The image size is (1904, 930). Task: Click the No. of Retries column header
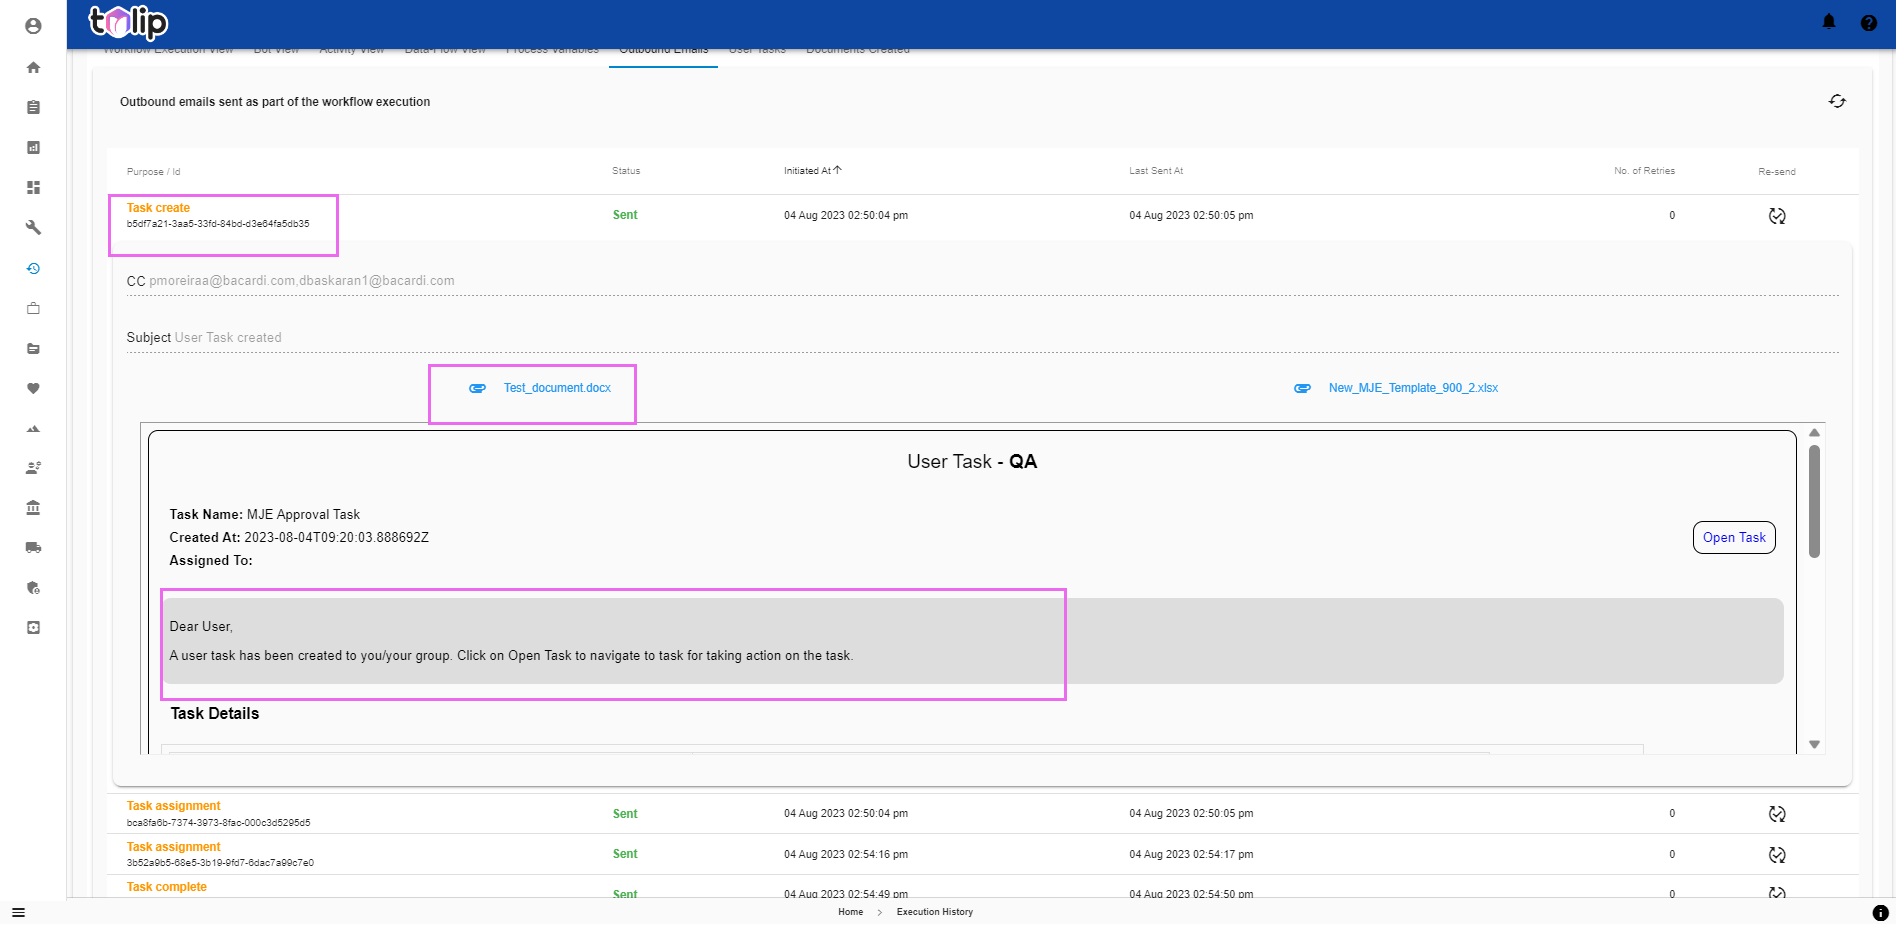tap(1644, 171)
